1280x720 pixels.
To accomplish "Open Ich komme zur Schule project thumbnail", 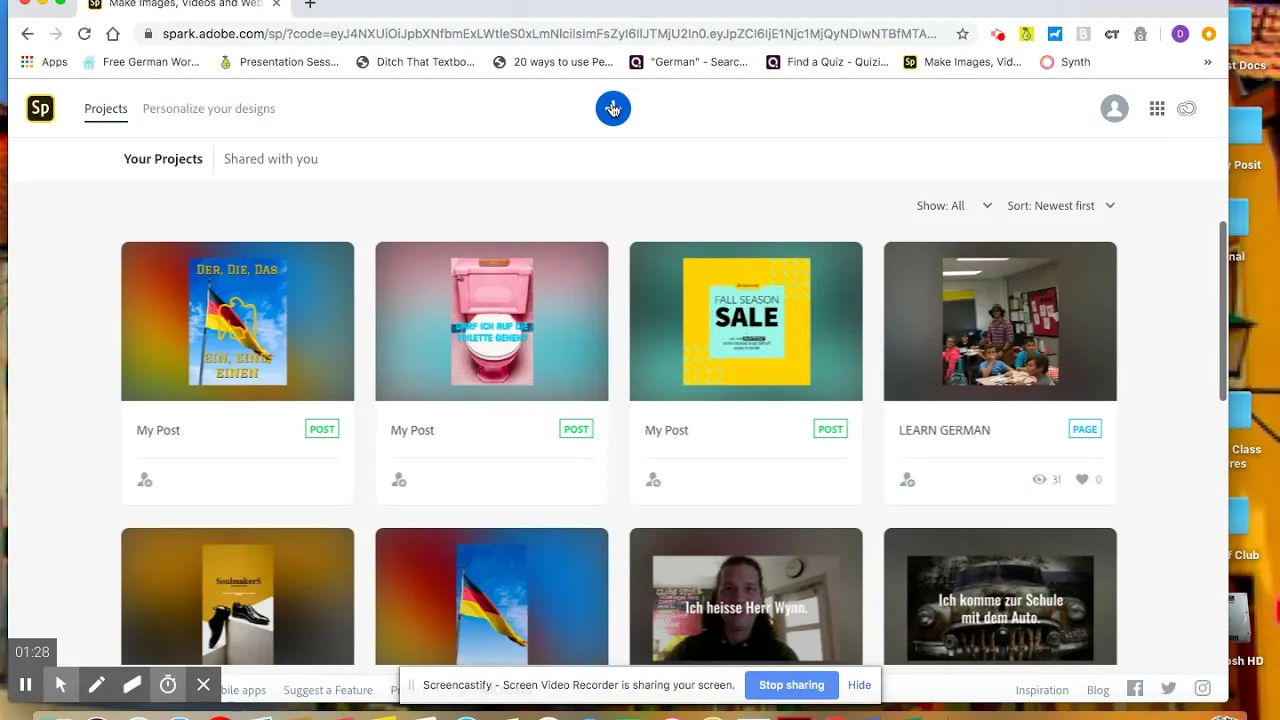I will (1000, 596).
